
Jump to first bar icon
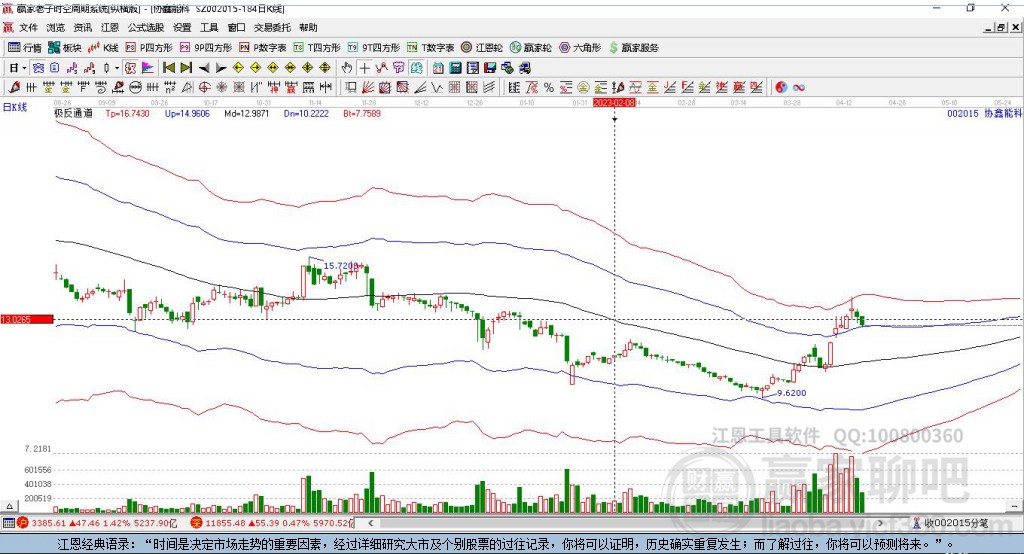(x=168, y=68)
